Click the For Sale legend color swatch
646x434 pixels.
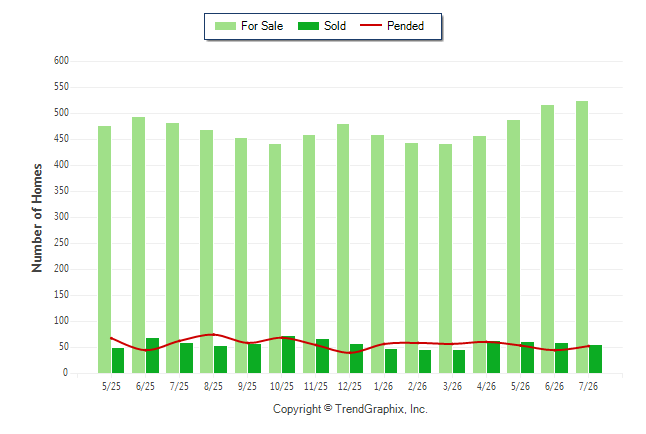point(225,26)
